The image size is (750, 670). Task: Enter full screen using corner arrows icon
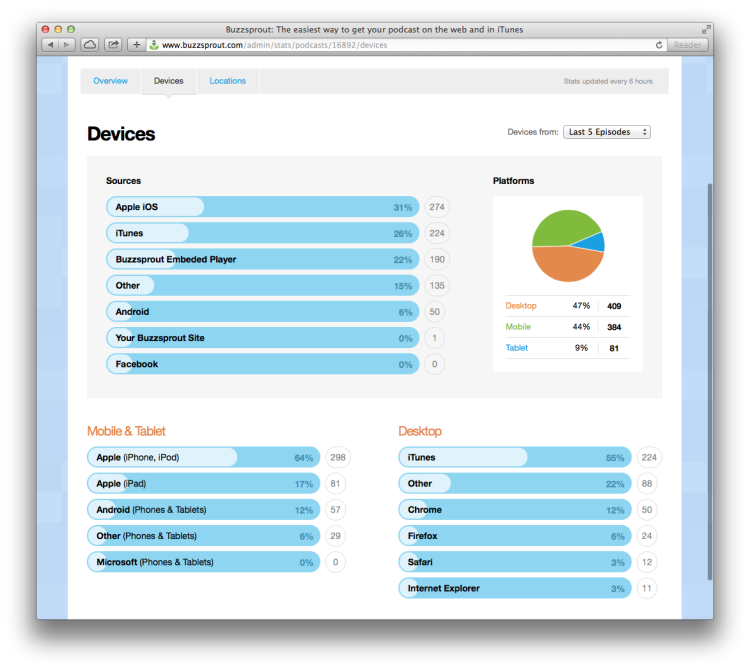[x=706, y=30]
